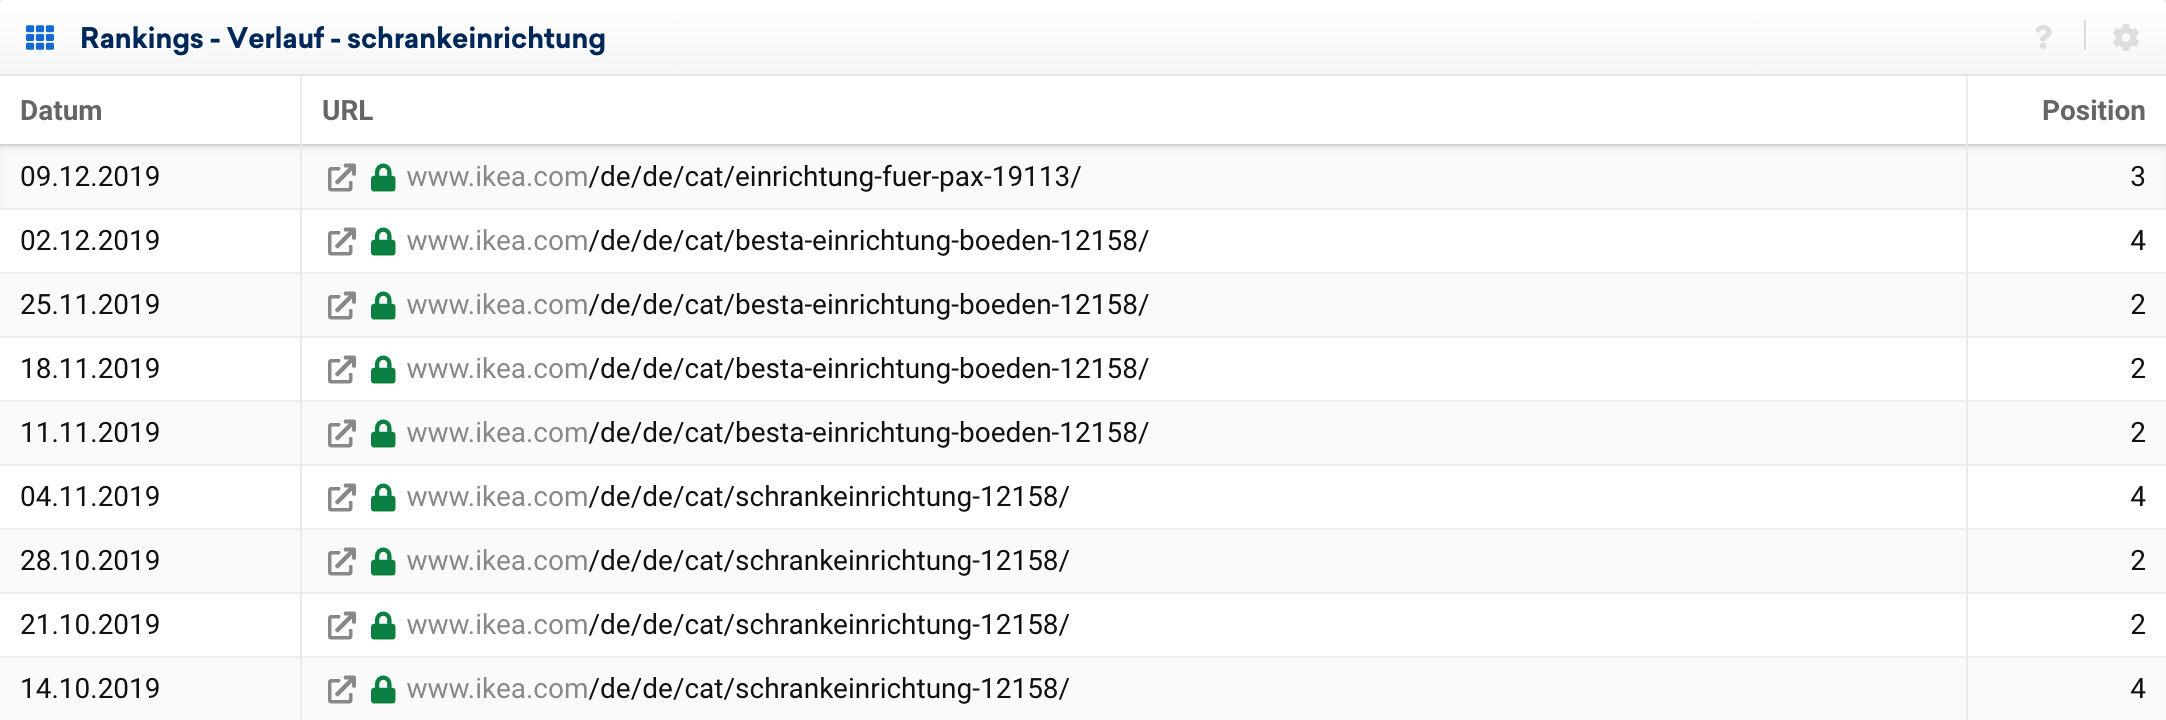Open external link icon for 09.12.2019 row
Image resolution: width=2166 pixels, height=720 pixels.
point(341,178)
